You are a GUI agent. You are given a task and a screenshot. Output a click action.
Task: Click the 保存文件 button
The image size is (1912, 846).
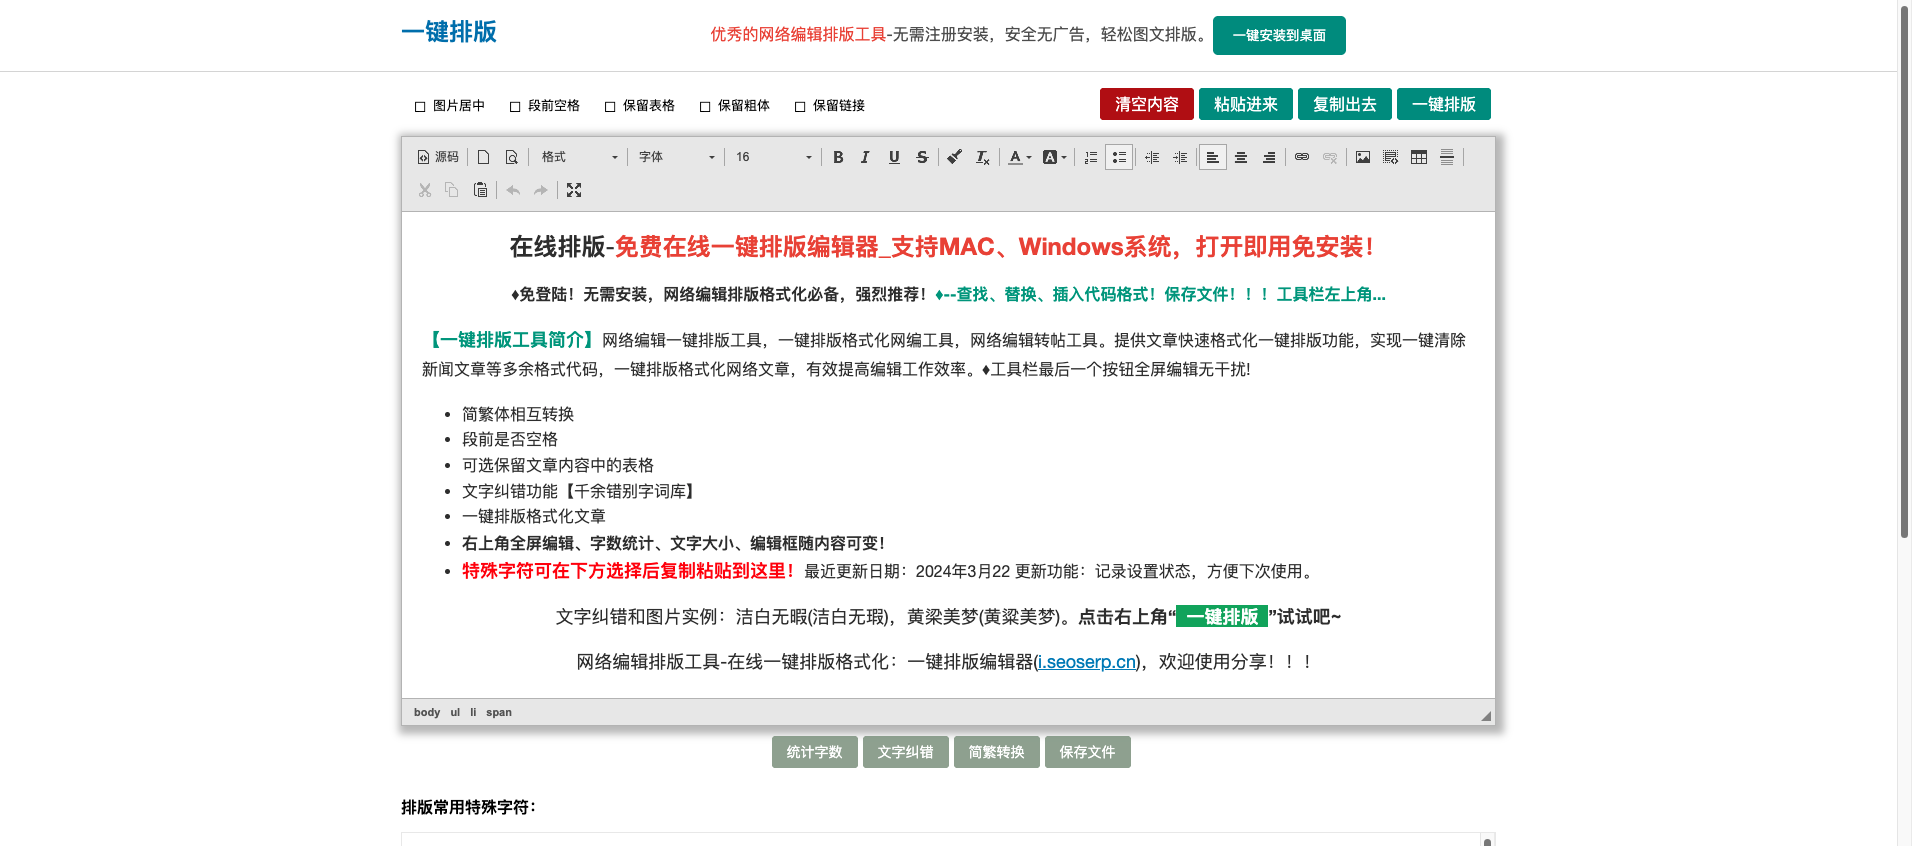(x=1088, y=752)
